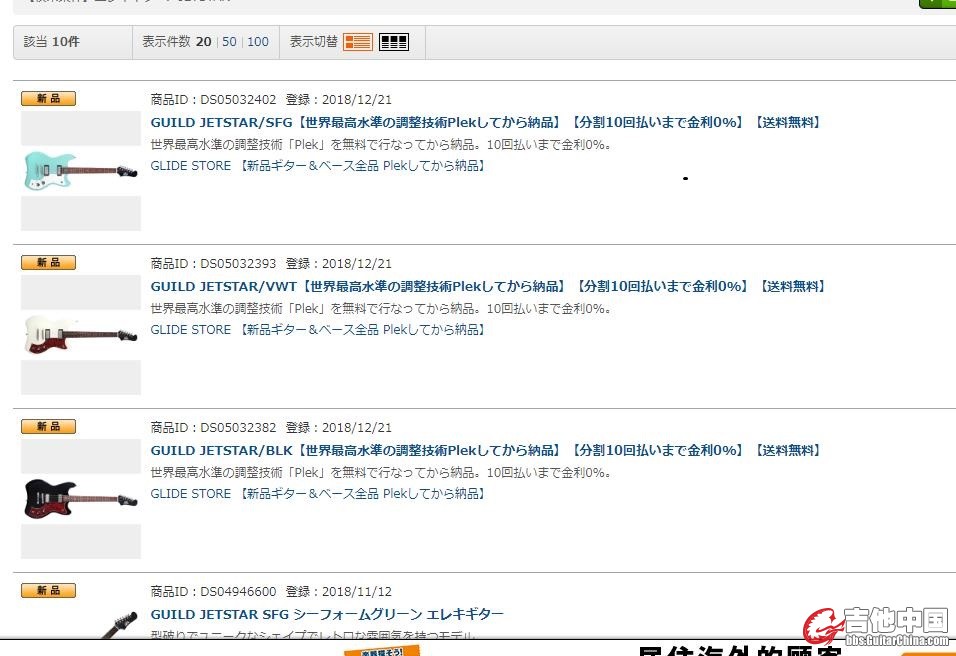The height and width of the screenshot is (656, 956).
Task: Click the 新品 badge on JETSTAR/BLK listing
Action: click(48, 426)
